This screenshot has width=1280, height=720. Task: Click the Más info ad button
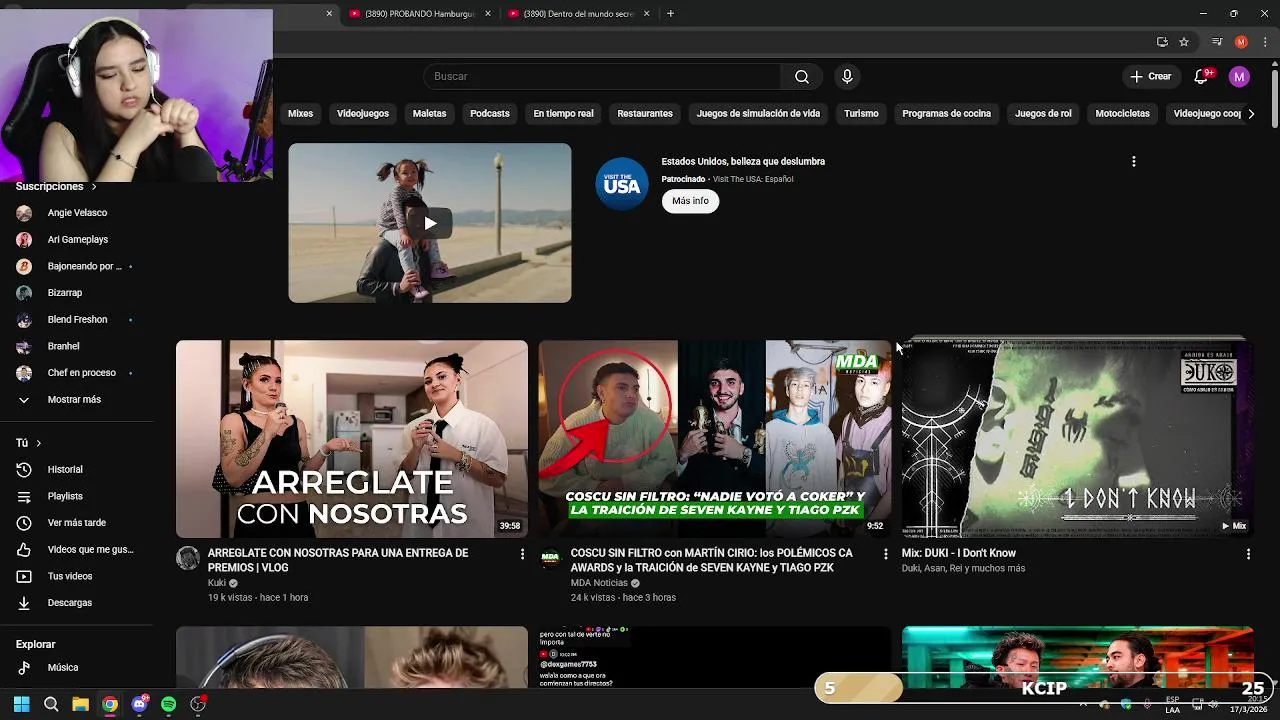click(x=690, y=201)
